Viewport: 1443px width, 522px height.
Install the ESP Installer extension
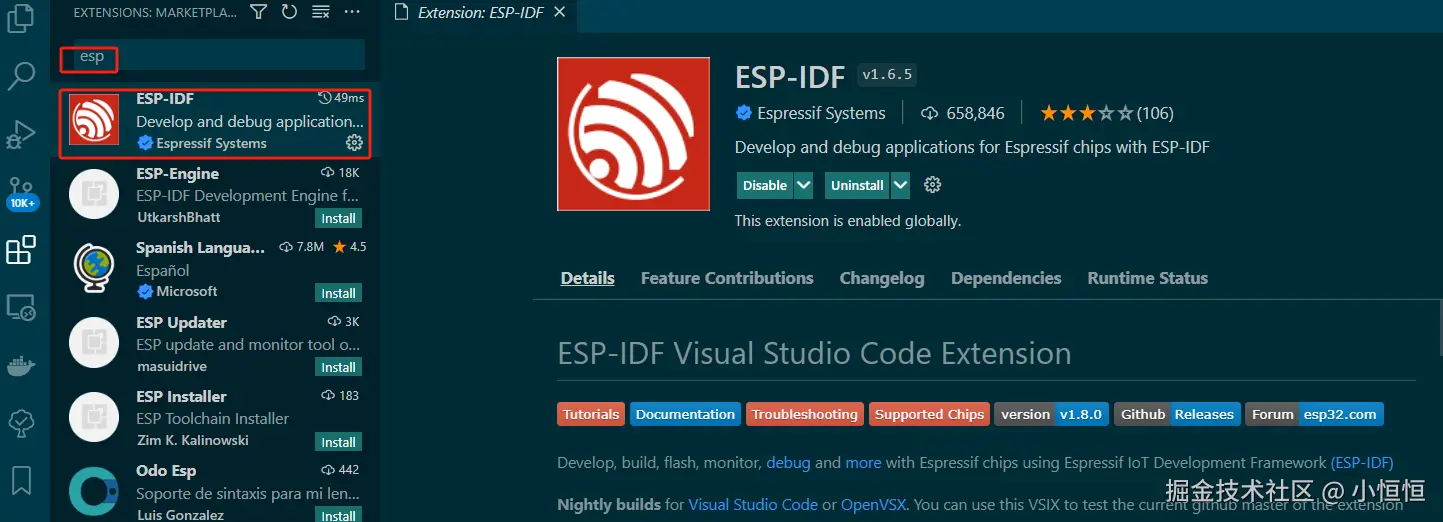(x=338, y=442)
